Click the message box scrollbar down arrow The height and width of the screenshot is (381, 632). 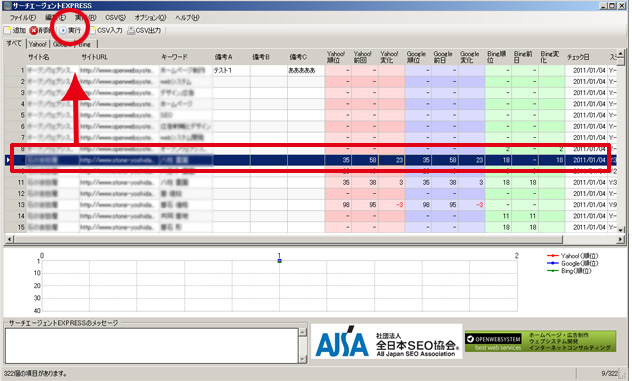[303, 359]
